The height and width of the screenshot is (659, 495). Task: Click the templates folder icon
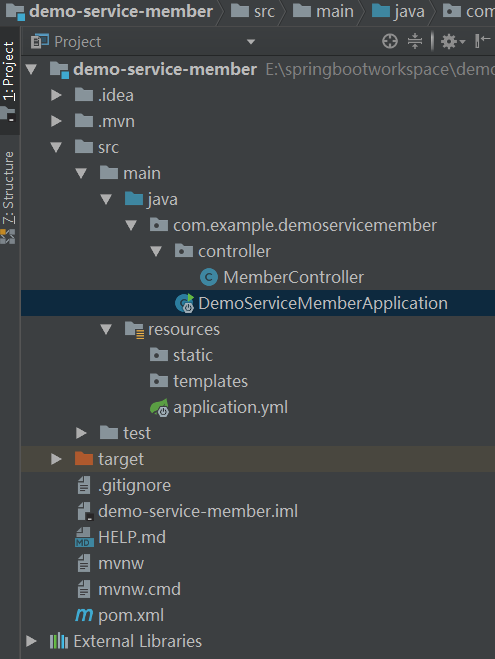[x=159, y=381]
